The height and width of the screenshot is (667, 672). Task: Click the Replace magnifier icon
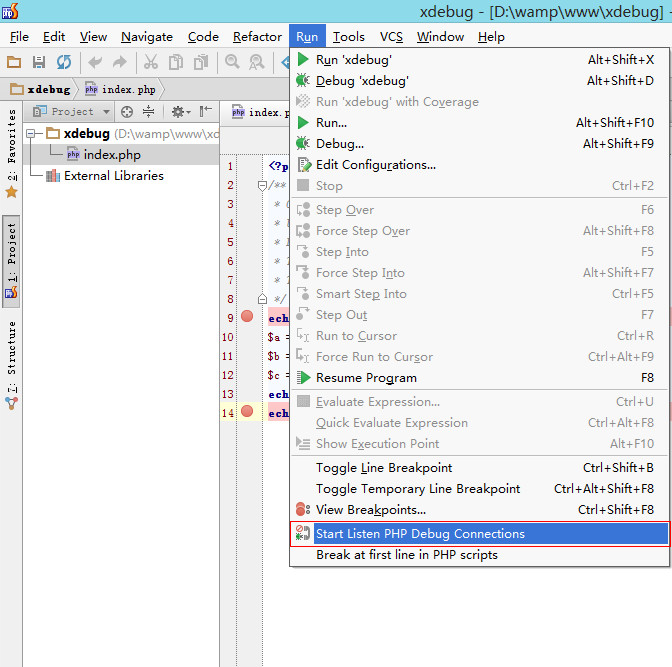257,62
